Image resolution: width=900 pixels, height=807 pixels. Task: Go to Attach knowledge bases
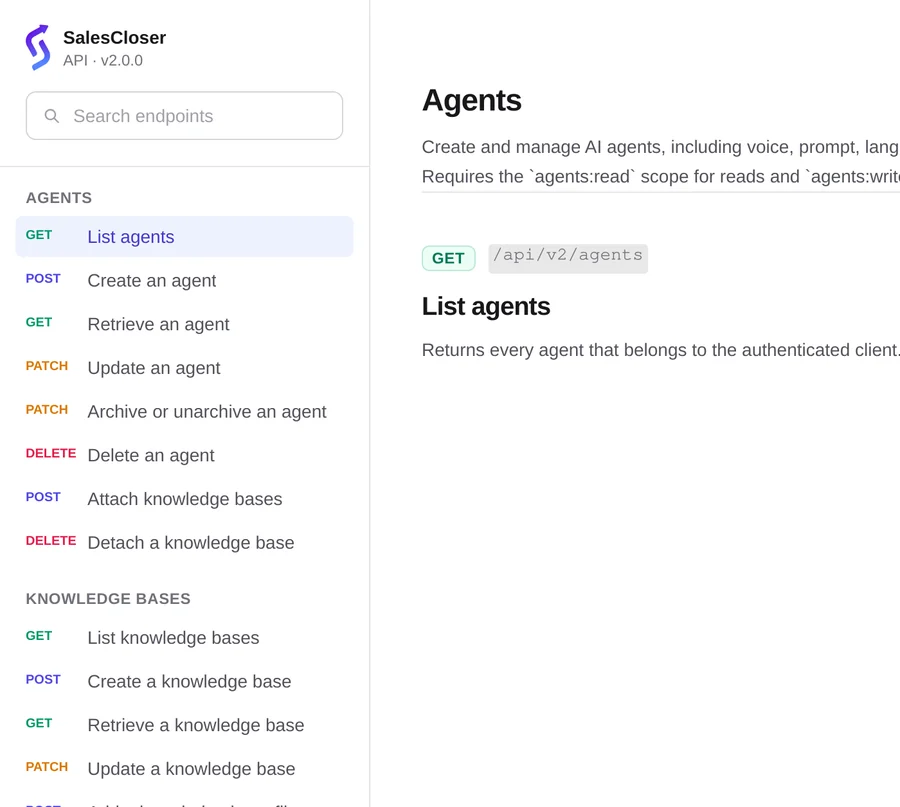(184, 498)
